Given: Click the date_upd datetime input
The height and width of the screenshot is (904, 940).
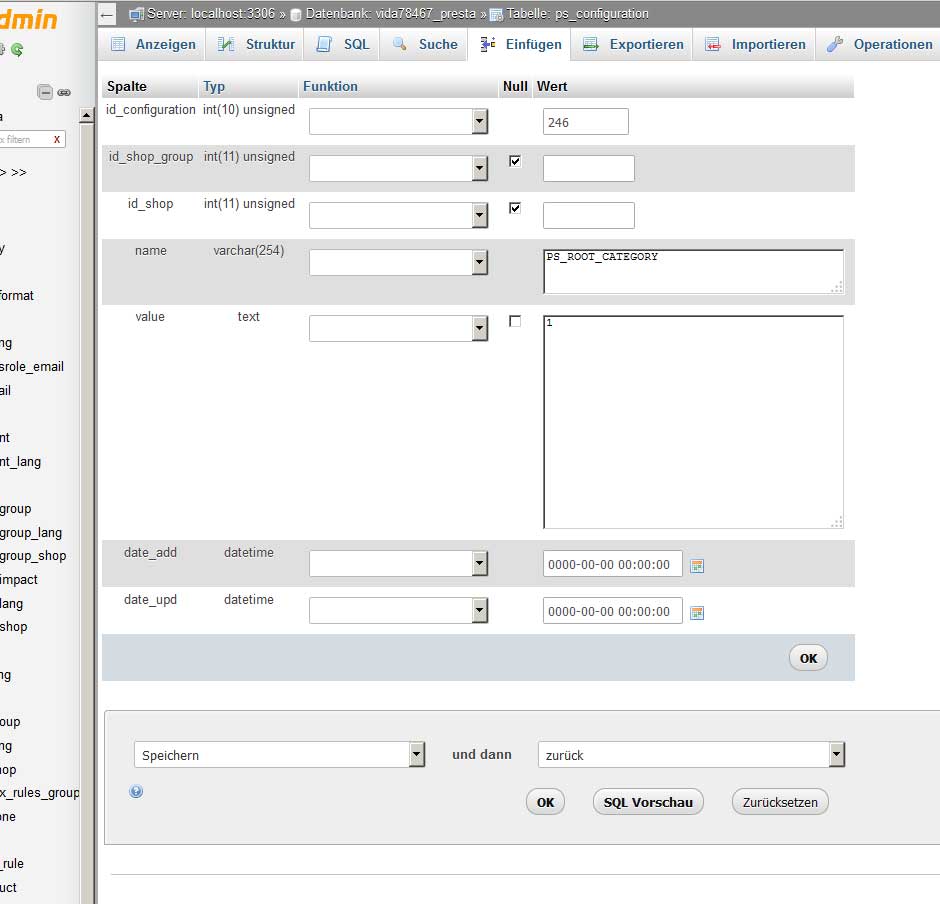Looking at the screenshot, I should coord(613,611).
